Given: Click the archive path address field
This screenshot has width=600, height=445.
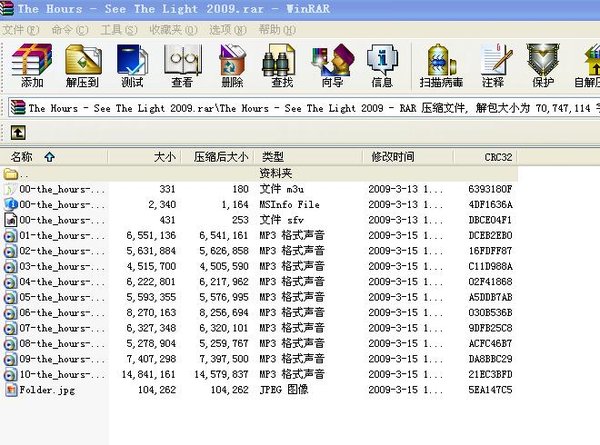Looking at the screenshot, I should point(304,108).
